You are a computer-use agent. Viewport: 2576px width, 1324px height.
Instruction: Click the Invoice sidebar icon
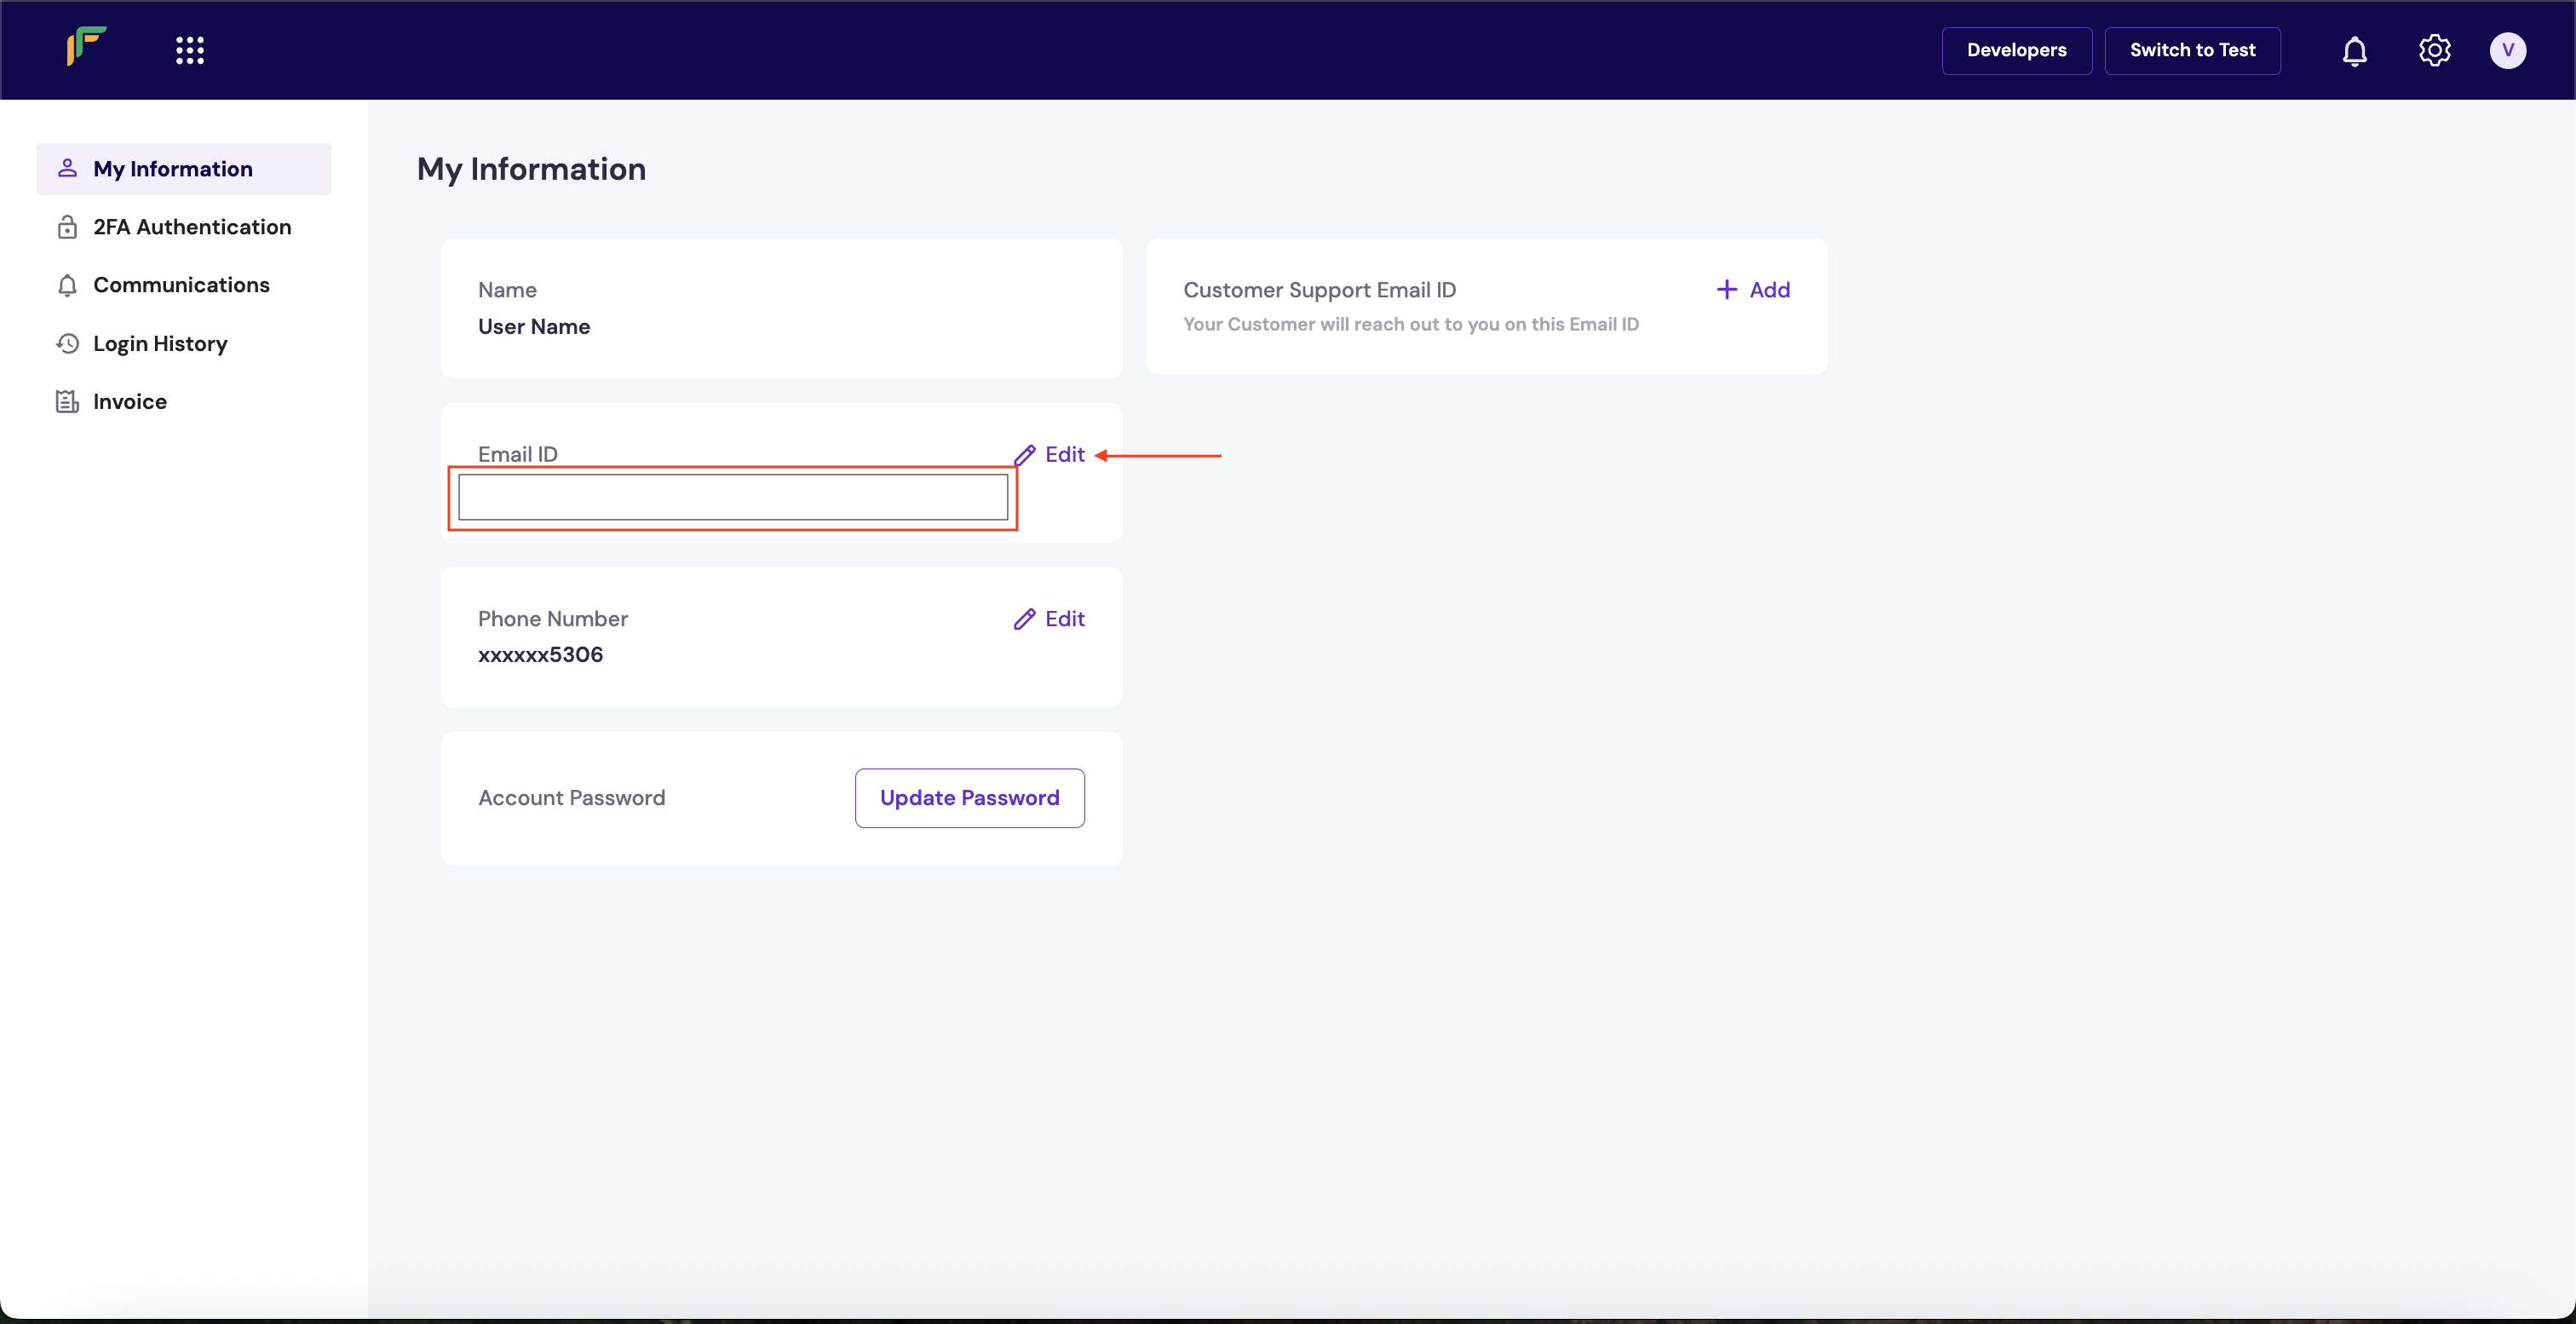click(x=67, y=402)
